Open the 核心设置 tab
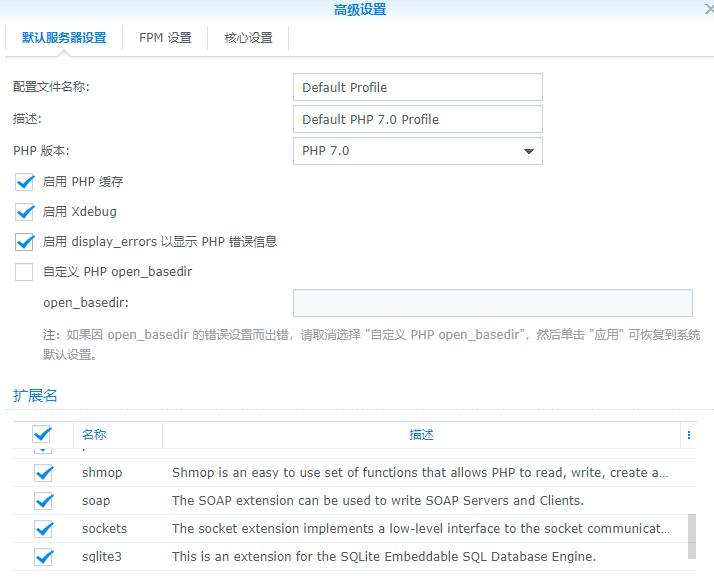Screen dimensions: 714x585 click(x=248, y=38)
